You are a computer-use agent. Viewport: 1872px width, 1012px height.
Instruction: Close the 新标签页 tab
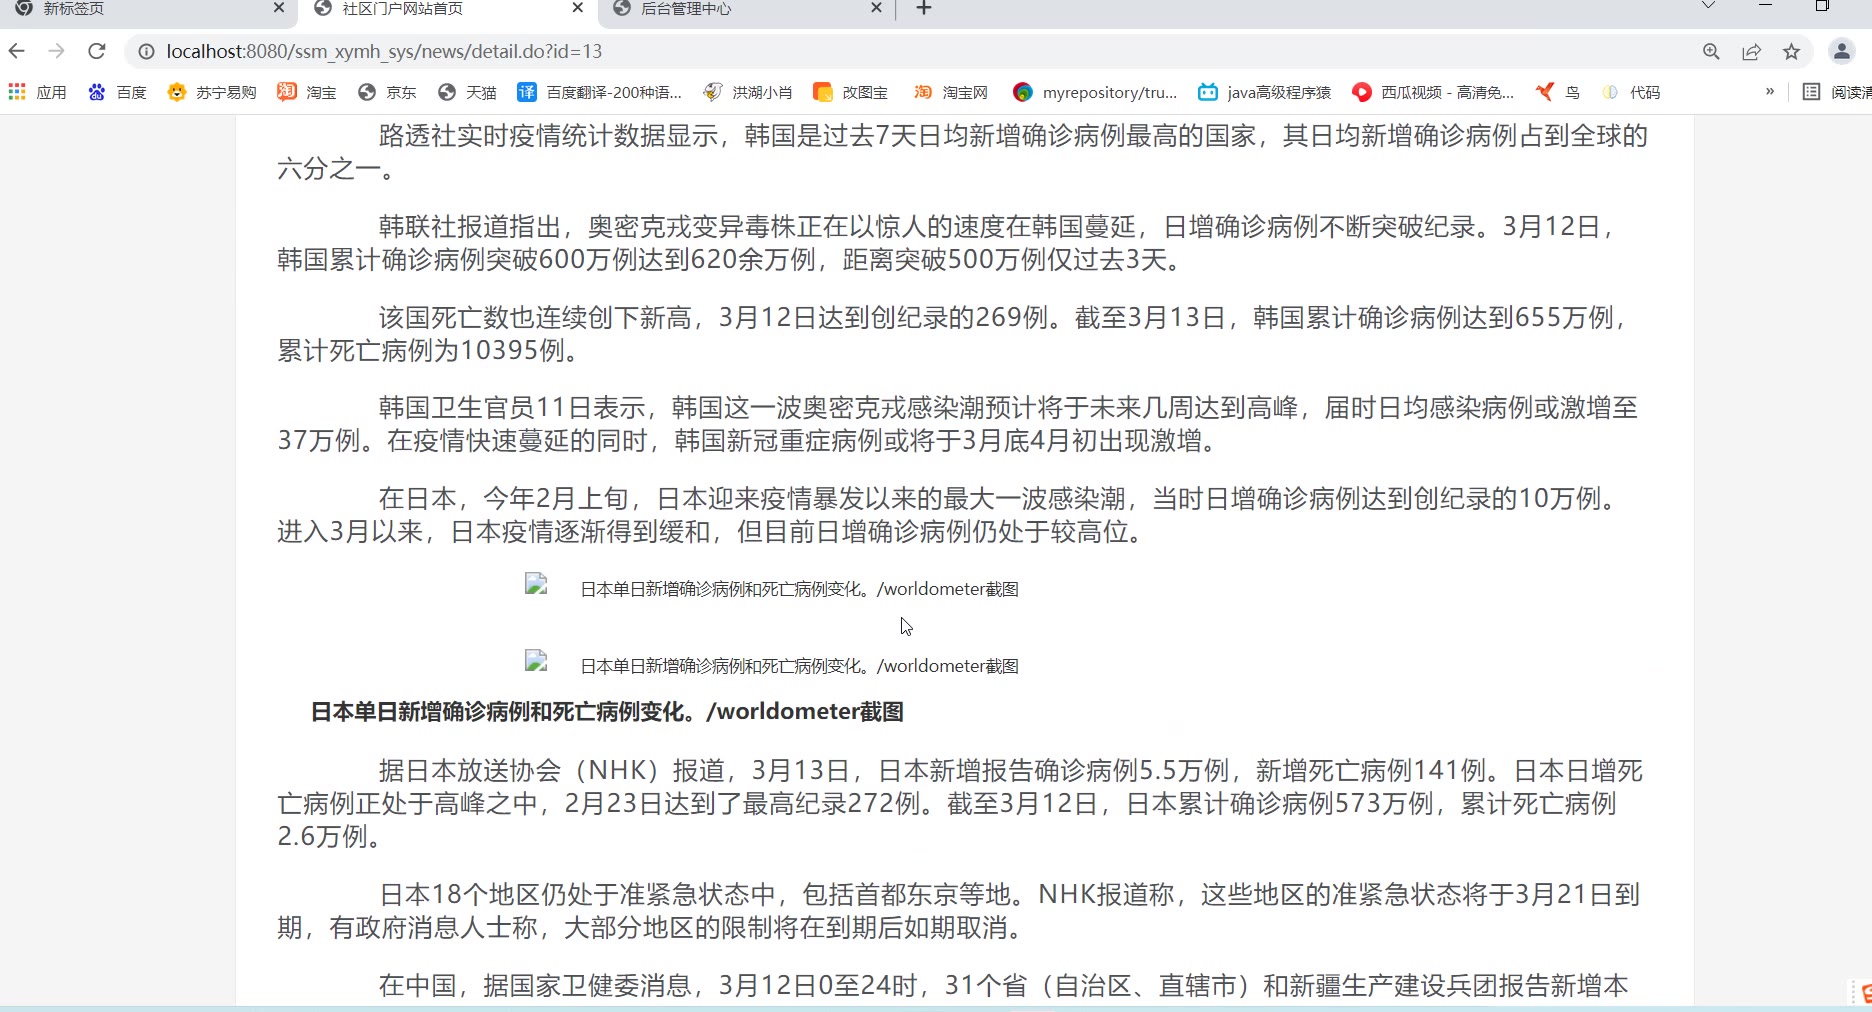tap(279, 8)
